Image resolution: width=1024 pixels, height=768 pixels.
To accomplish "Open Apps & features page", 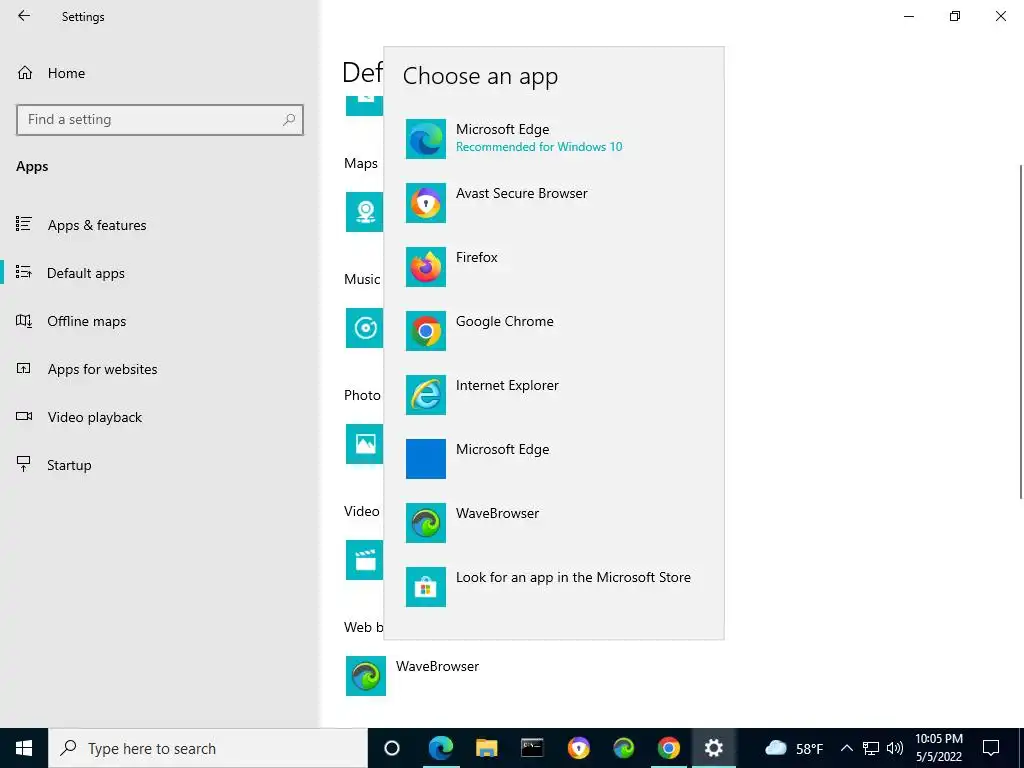I will pyautogui.click(x=81, y=225).
